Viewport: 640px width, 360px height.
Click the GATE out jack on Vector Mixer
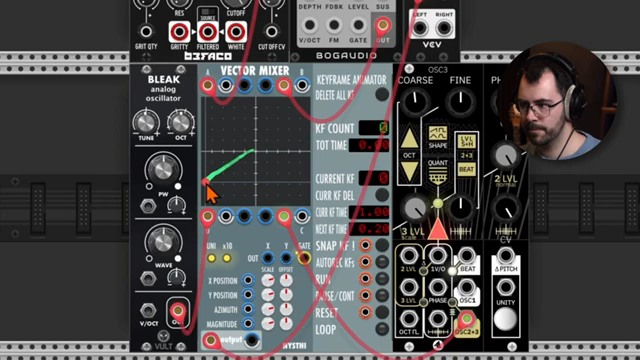(x=304, y=258)
